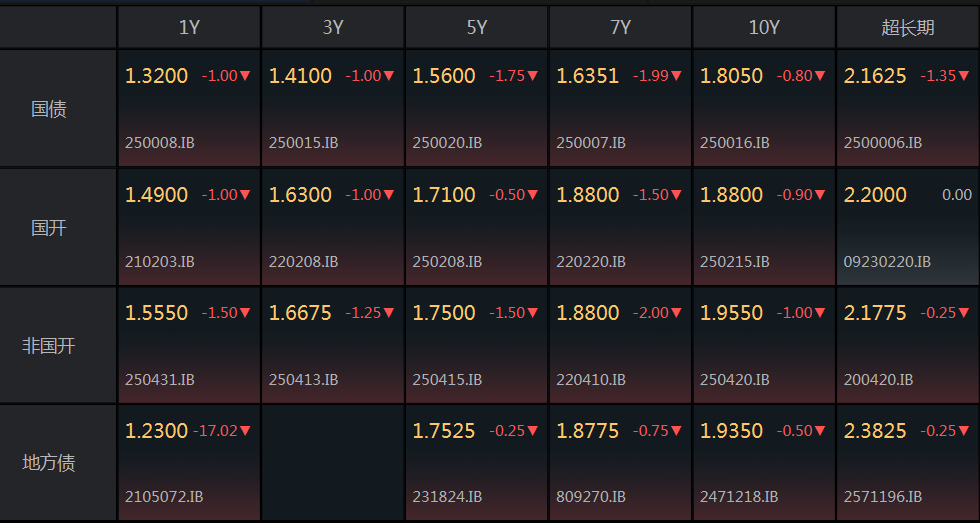Viewport: 980px width, 523px height.
Task: Select the 超长期 column header
Action: [x=907, y=28]
